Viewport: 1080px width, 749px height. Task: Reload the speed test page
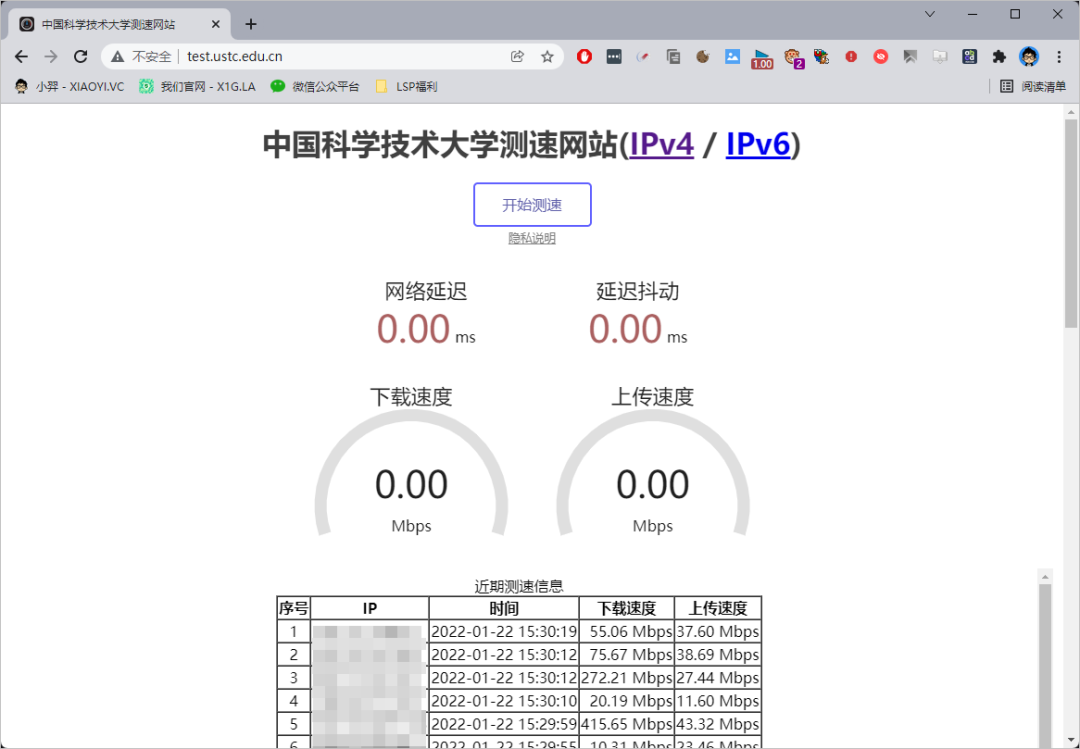click(x=81, y=57)
